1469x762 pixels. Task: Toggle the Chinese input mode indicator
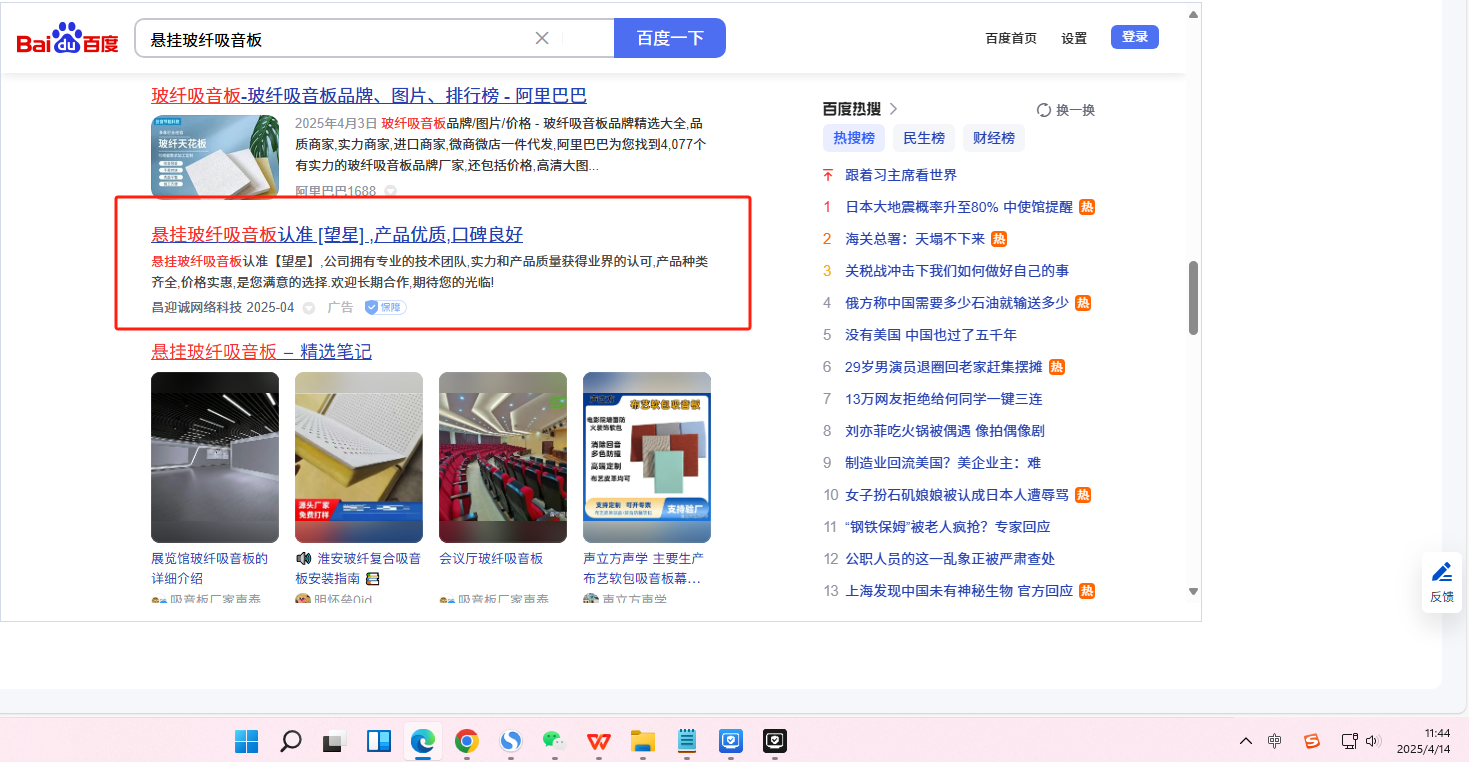(x=1275, y=741)
